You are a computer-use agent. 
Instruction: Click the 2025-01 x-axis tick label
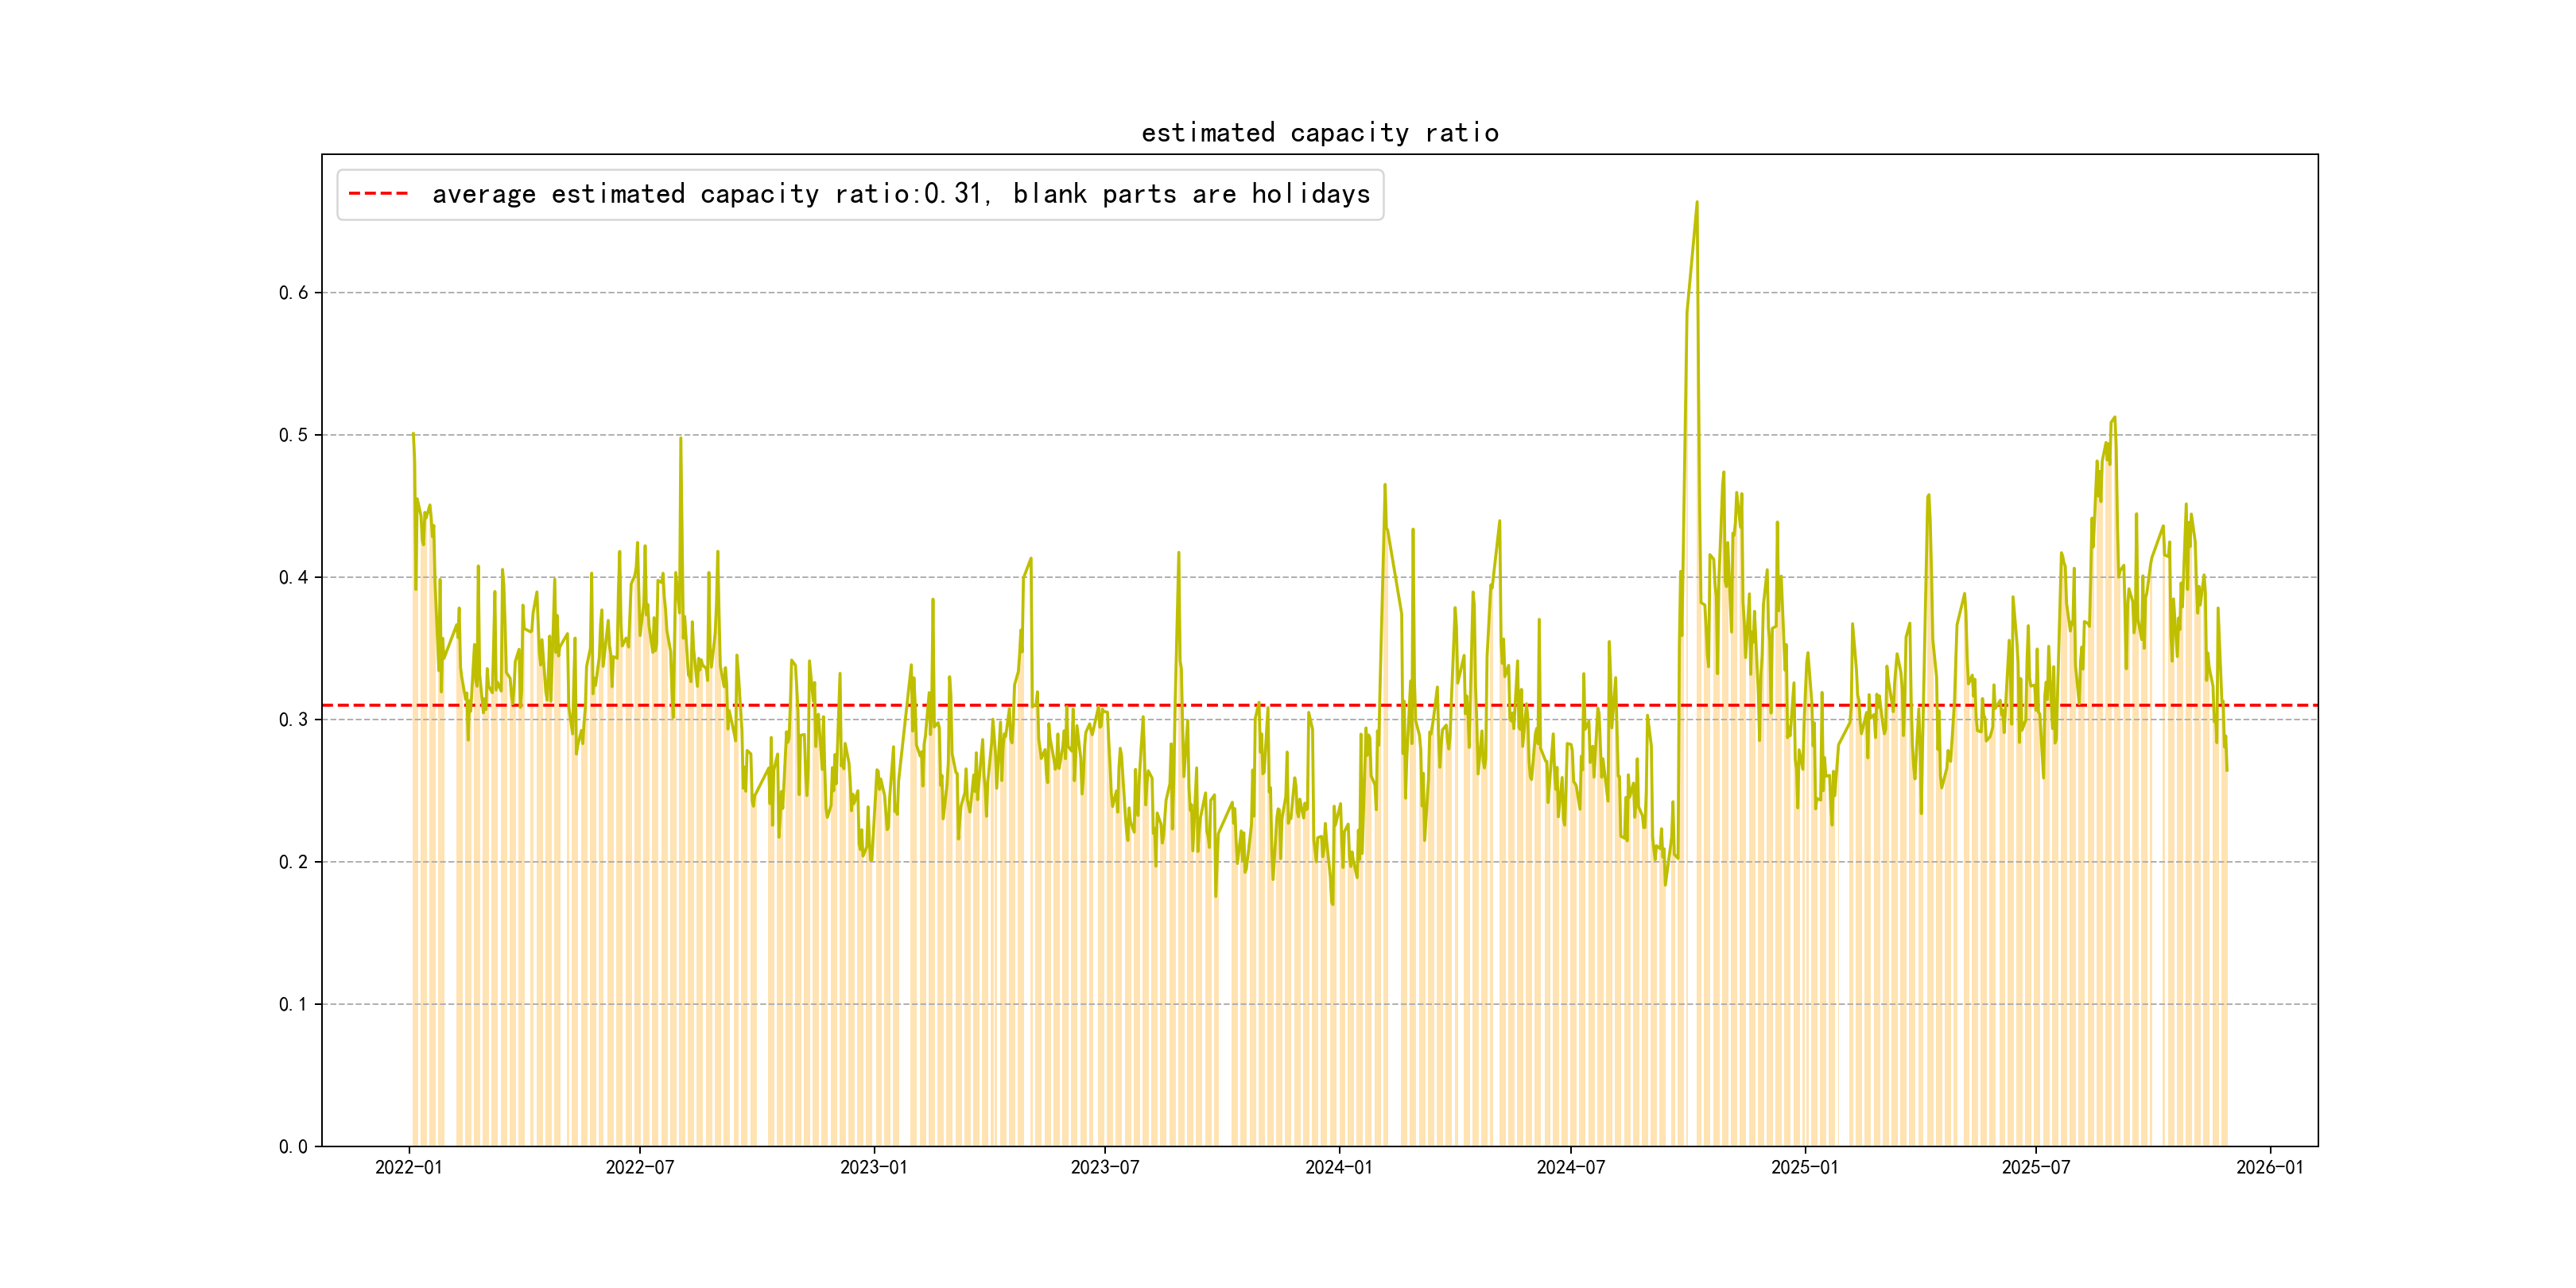click(x=1805, y=1167)
